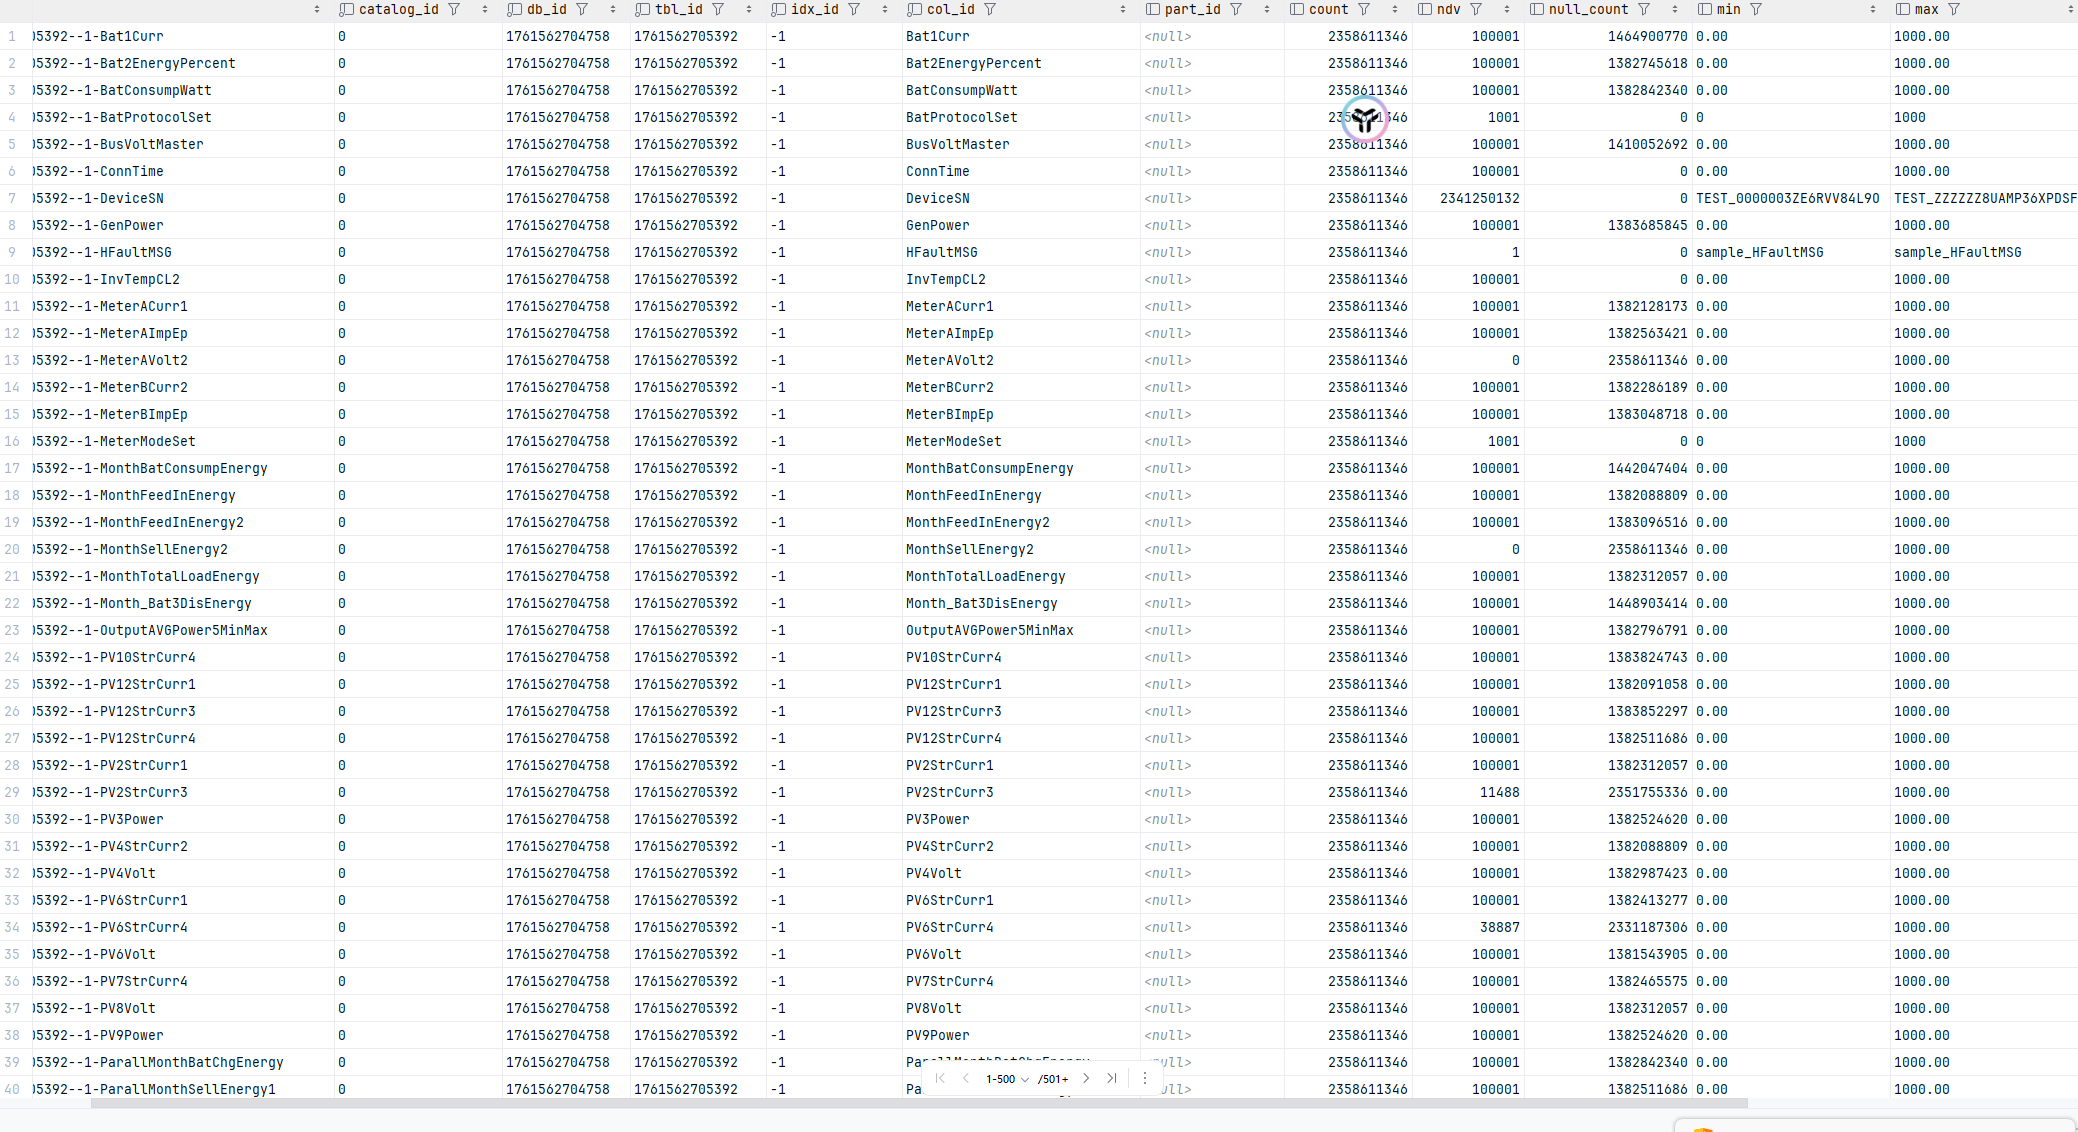This screenshot has height=1132, width=2078.
Task: Click the floating AI assistant circle icon
Action: tap(1365, 119)
